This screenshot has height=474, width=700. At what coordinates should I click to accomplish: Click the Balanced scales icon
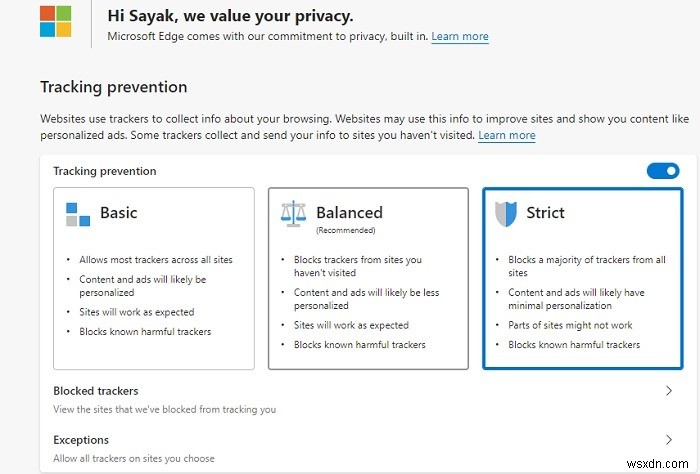click(x=294, y=215)
